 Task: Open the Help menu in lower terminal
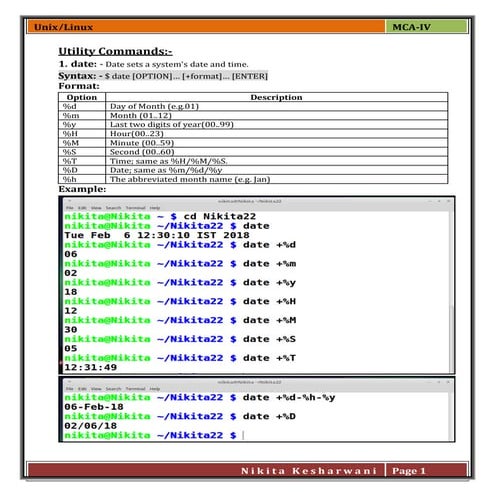pos(155,389)
